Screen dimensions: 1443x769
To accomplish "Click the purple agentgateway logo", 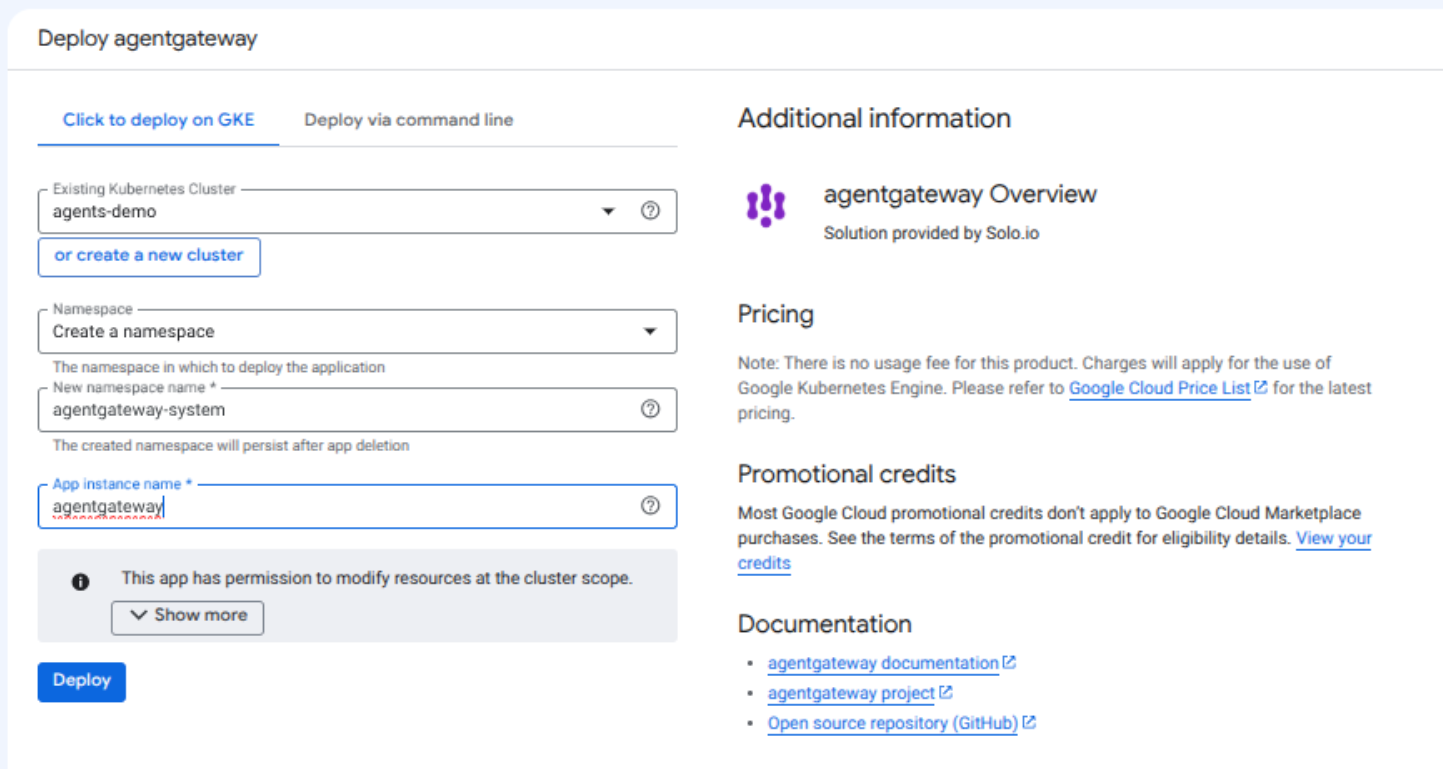I will (x=766, y=205).
